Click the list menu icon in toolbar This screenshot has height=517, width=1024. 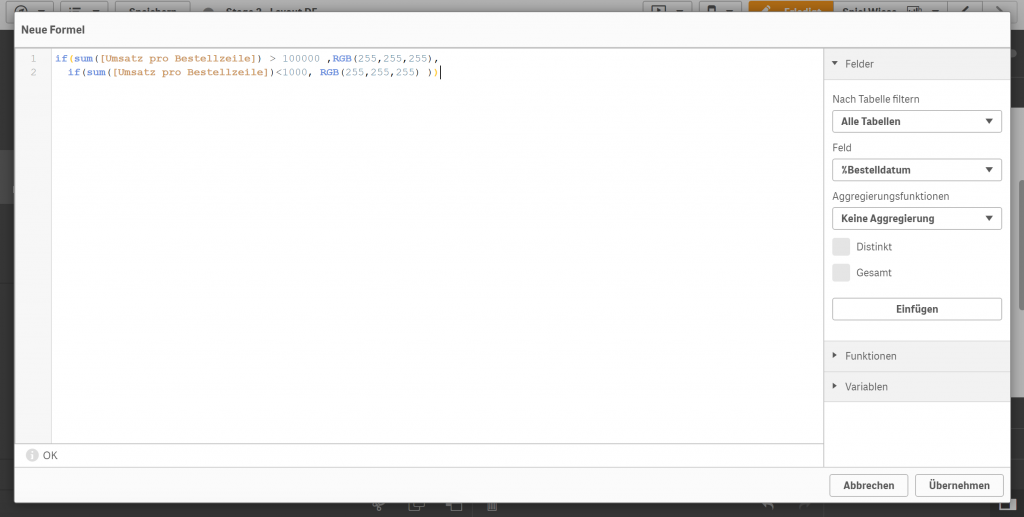(x=76, y=8)
